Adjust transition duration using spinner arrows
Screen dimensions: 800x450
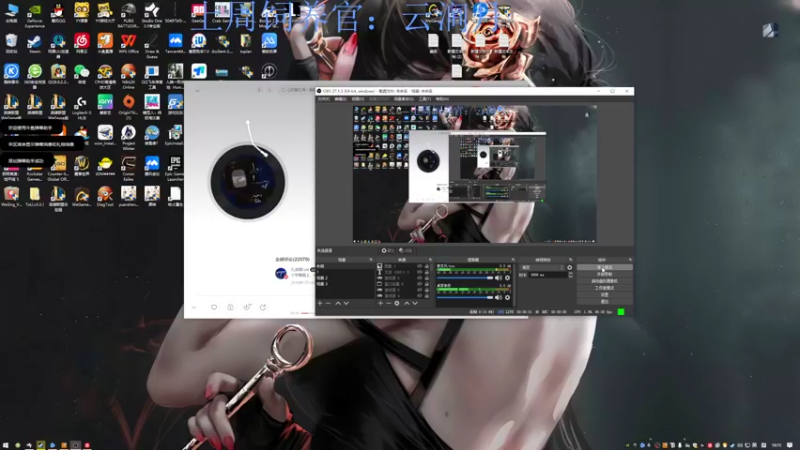coord(570,275)
